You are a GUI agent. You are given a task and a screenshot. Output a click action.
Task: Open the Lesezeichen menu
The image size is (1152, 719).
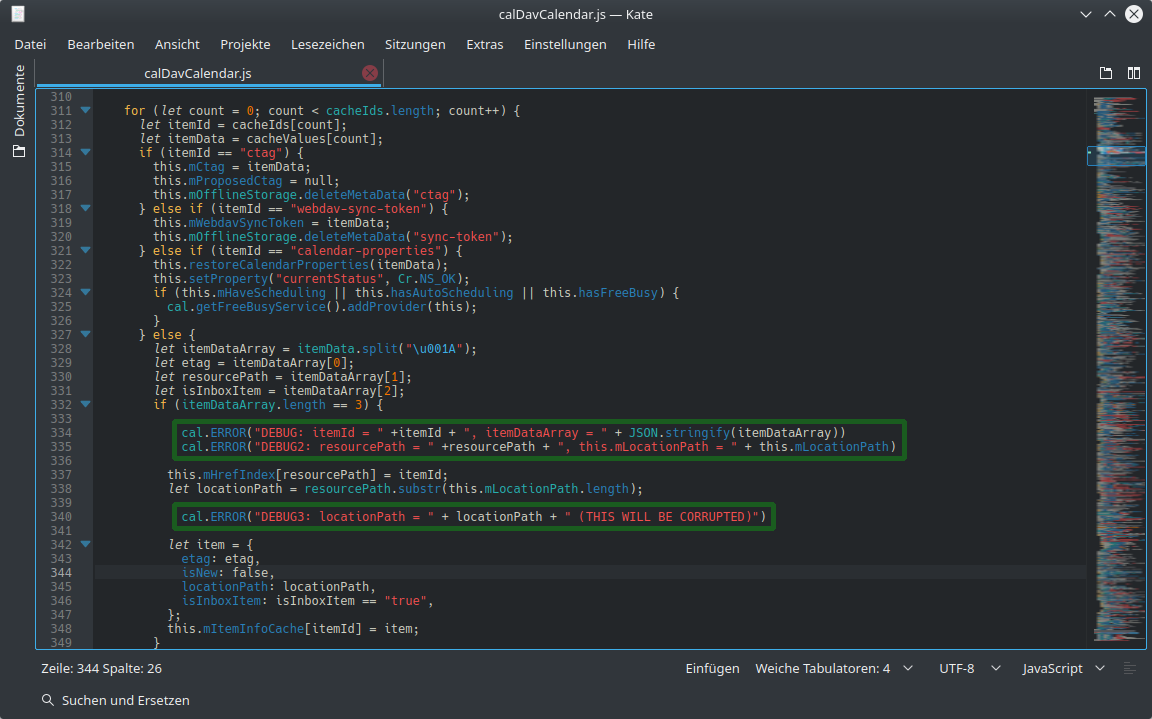(327, 44)
